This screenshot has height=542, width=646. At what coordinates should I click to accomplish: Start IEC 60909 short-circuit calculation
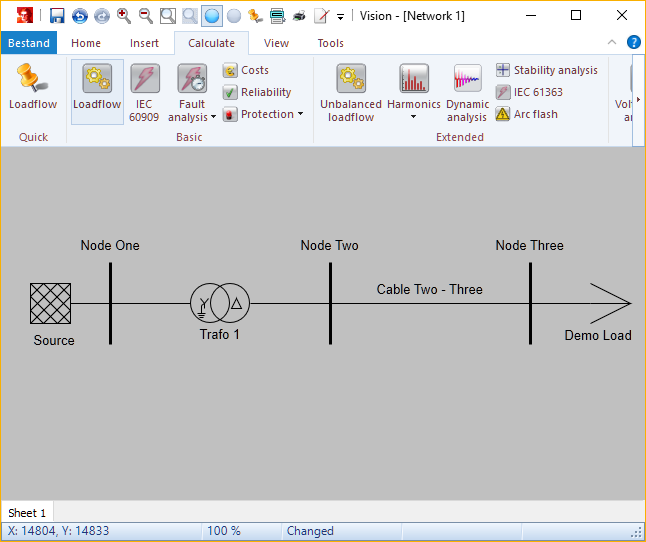click(144, 92)
